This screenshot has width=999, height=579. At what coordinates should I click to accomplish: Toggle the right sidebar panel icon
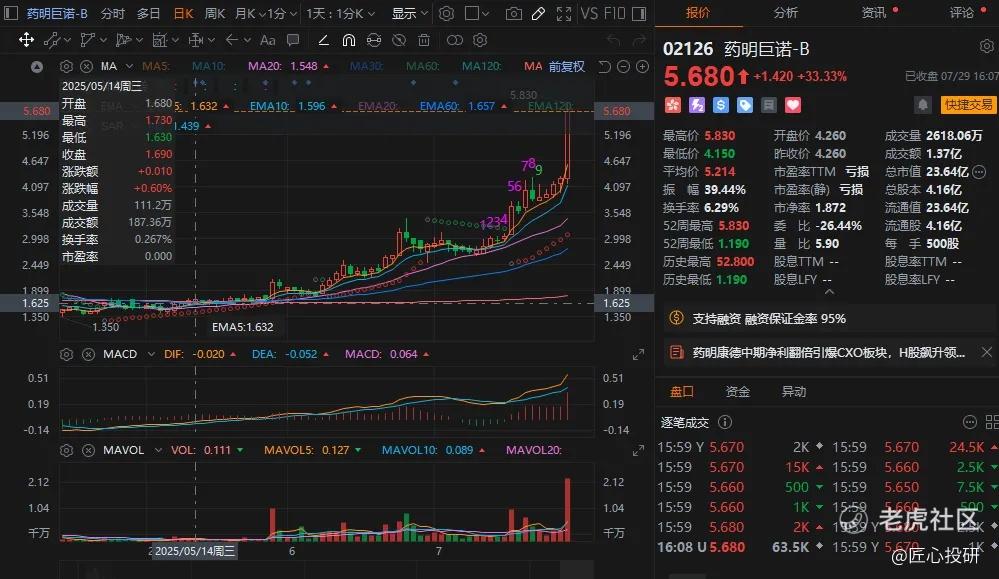point(640,13)
